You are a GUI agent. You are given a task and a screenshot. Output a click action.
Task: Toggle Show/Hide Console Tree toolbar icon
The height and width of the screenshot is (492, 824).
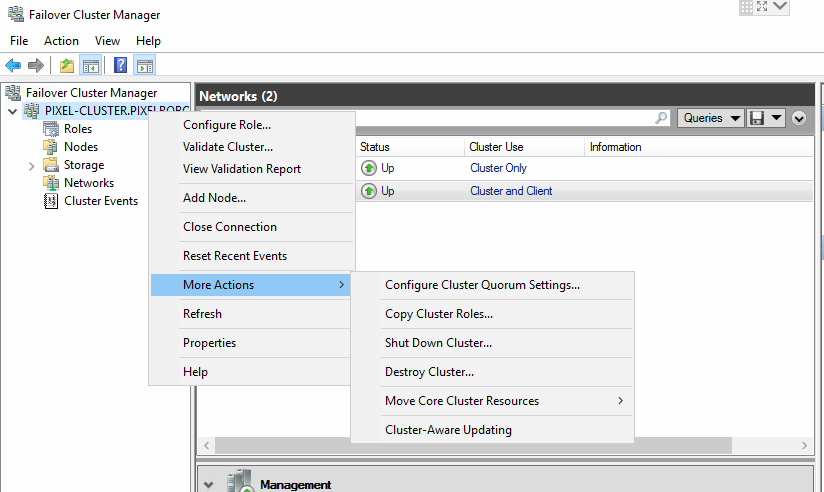(x=90, y=66)
